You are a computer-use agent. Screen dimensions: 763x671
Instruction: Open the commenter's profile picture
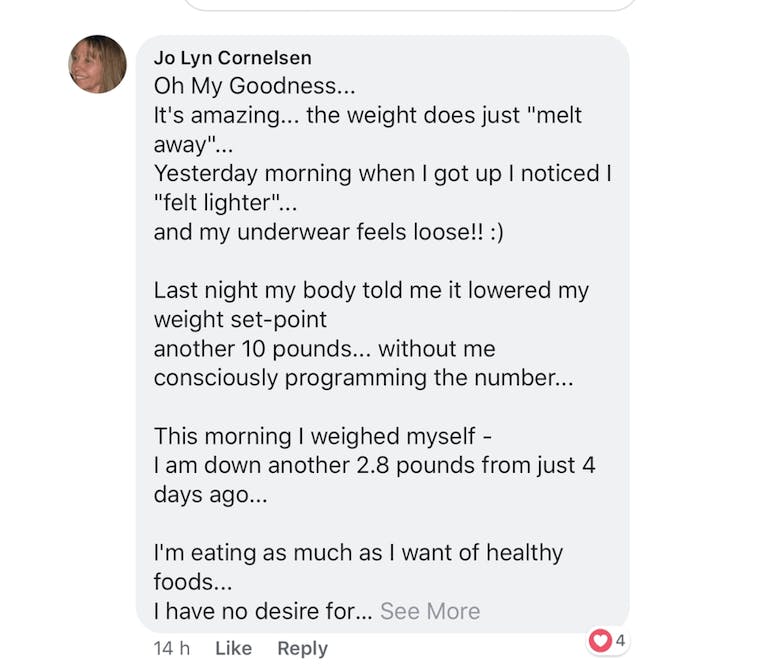coord(98,64)
